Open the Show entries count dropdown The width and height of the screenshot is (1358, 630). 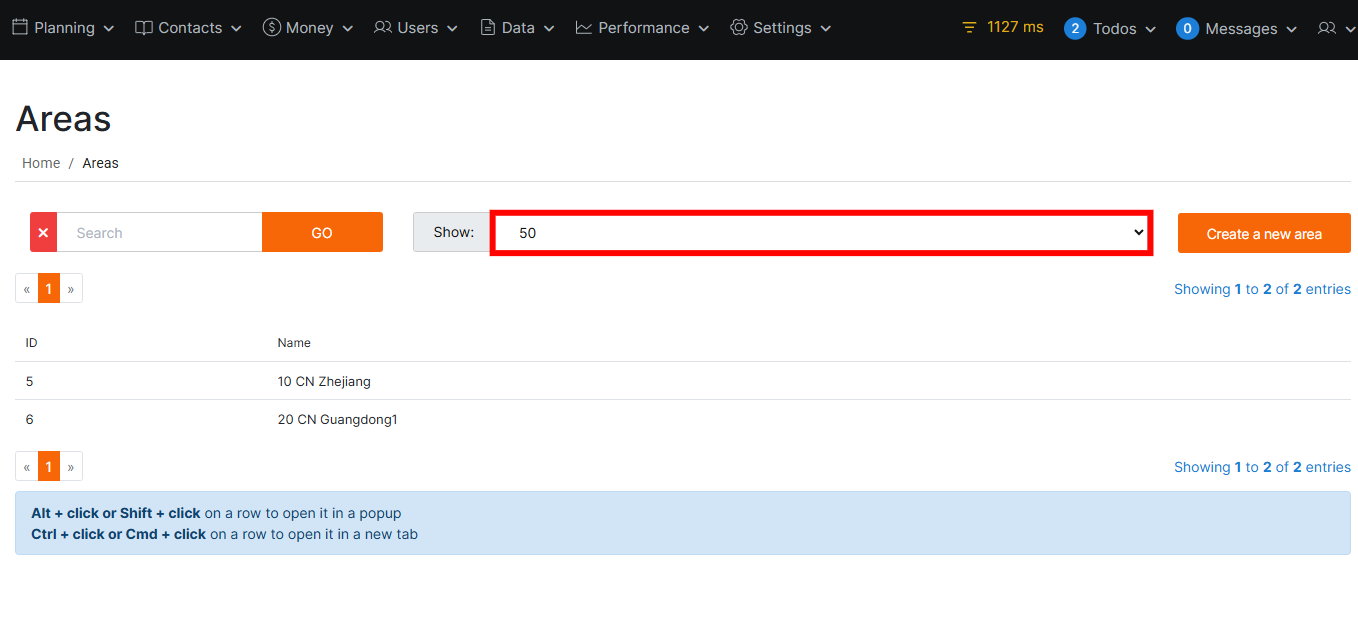(x=820, y=232)
